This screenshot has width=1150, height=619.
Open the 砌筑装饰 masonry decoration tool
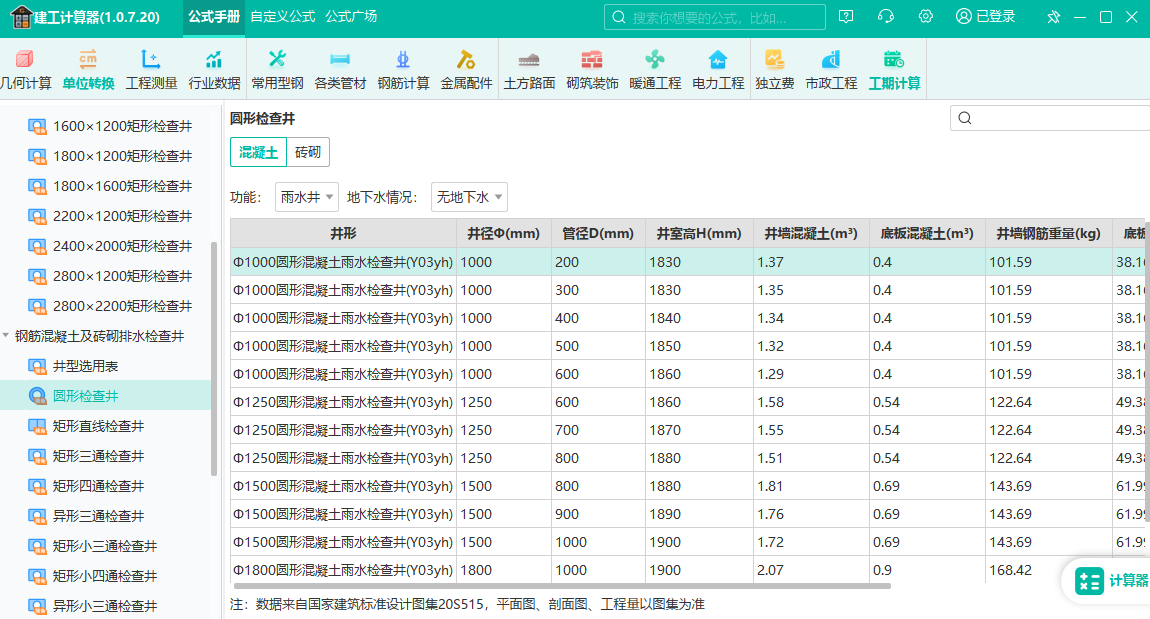click(x=592, y=70)
